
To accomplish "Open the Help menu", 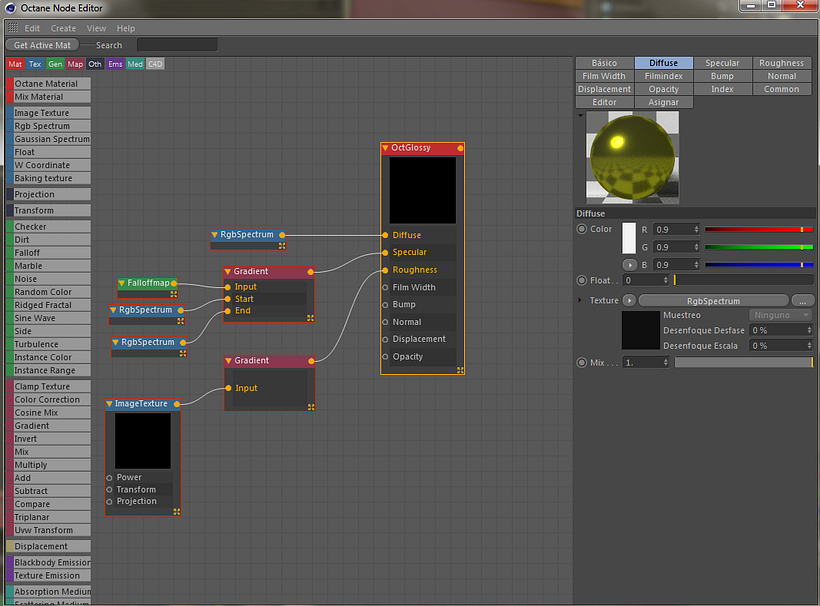I will click(x=126, y=28).
